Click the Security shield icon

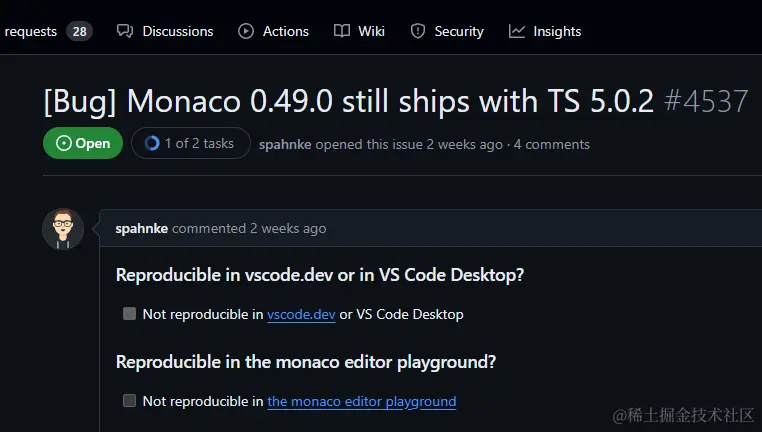418,31
